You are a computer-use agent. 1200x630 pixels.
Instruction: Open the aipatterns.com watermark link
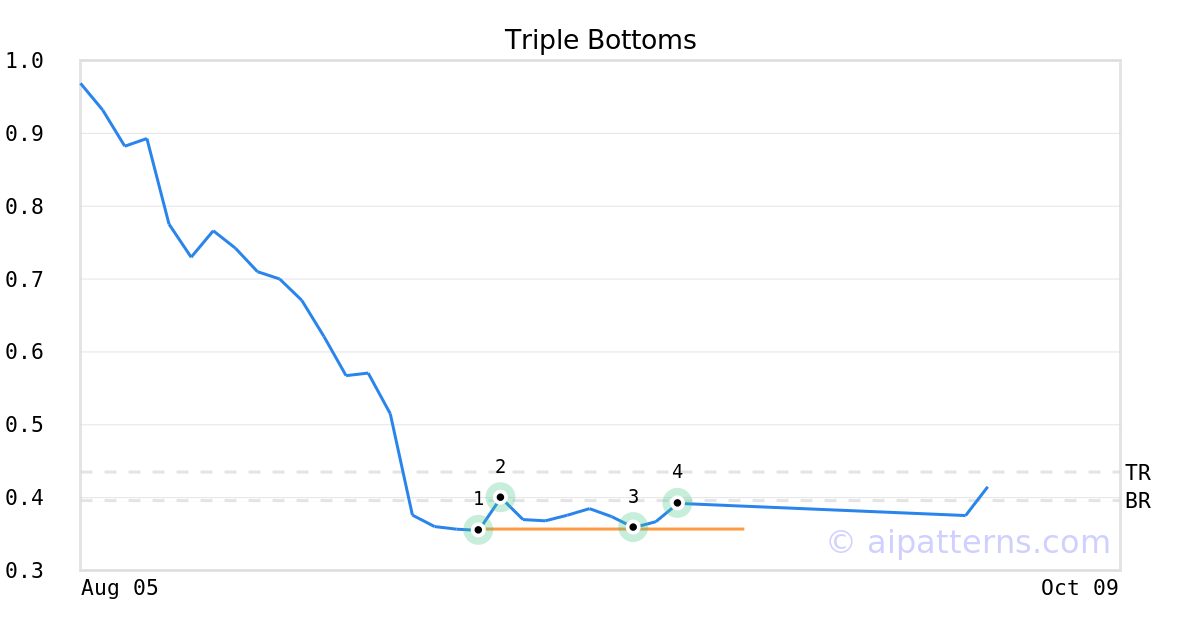(x=968, y=542)
